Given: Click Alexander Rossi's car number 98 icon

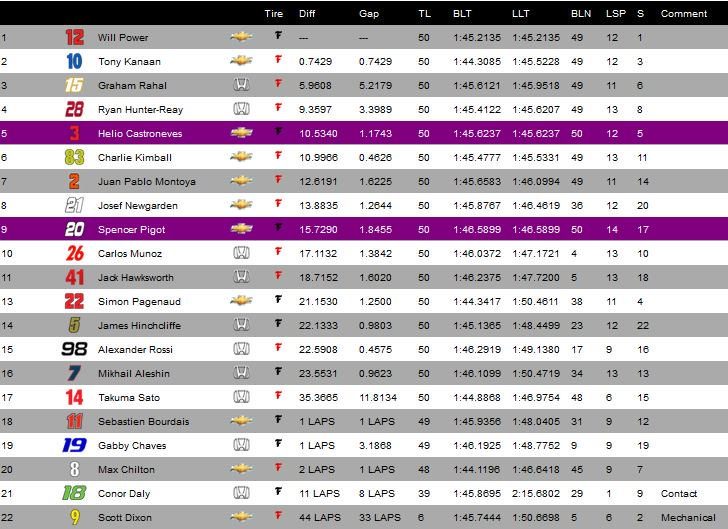Looking at the screenshot, I should point(74,349).
